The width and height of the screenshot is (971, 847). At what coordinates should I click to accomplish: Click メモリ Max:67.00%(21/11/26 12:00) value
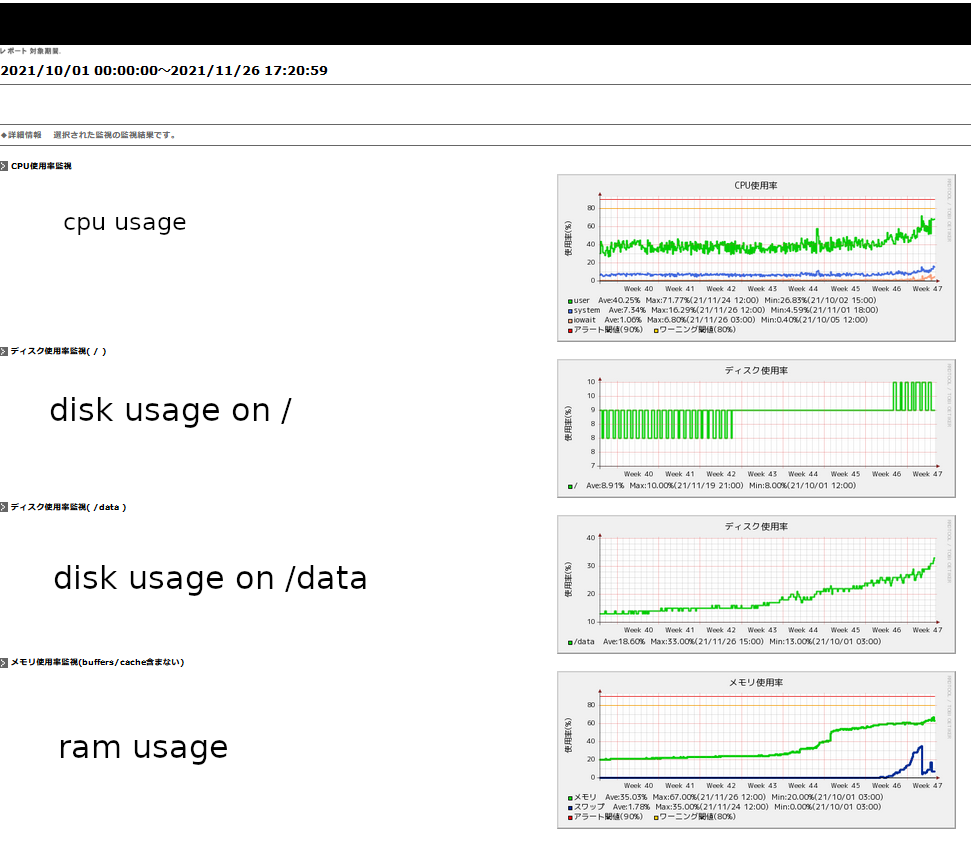click(709, 797)
